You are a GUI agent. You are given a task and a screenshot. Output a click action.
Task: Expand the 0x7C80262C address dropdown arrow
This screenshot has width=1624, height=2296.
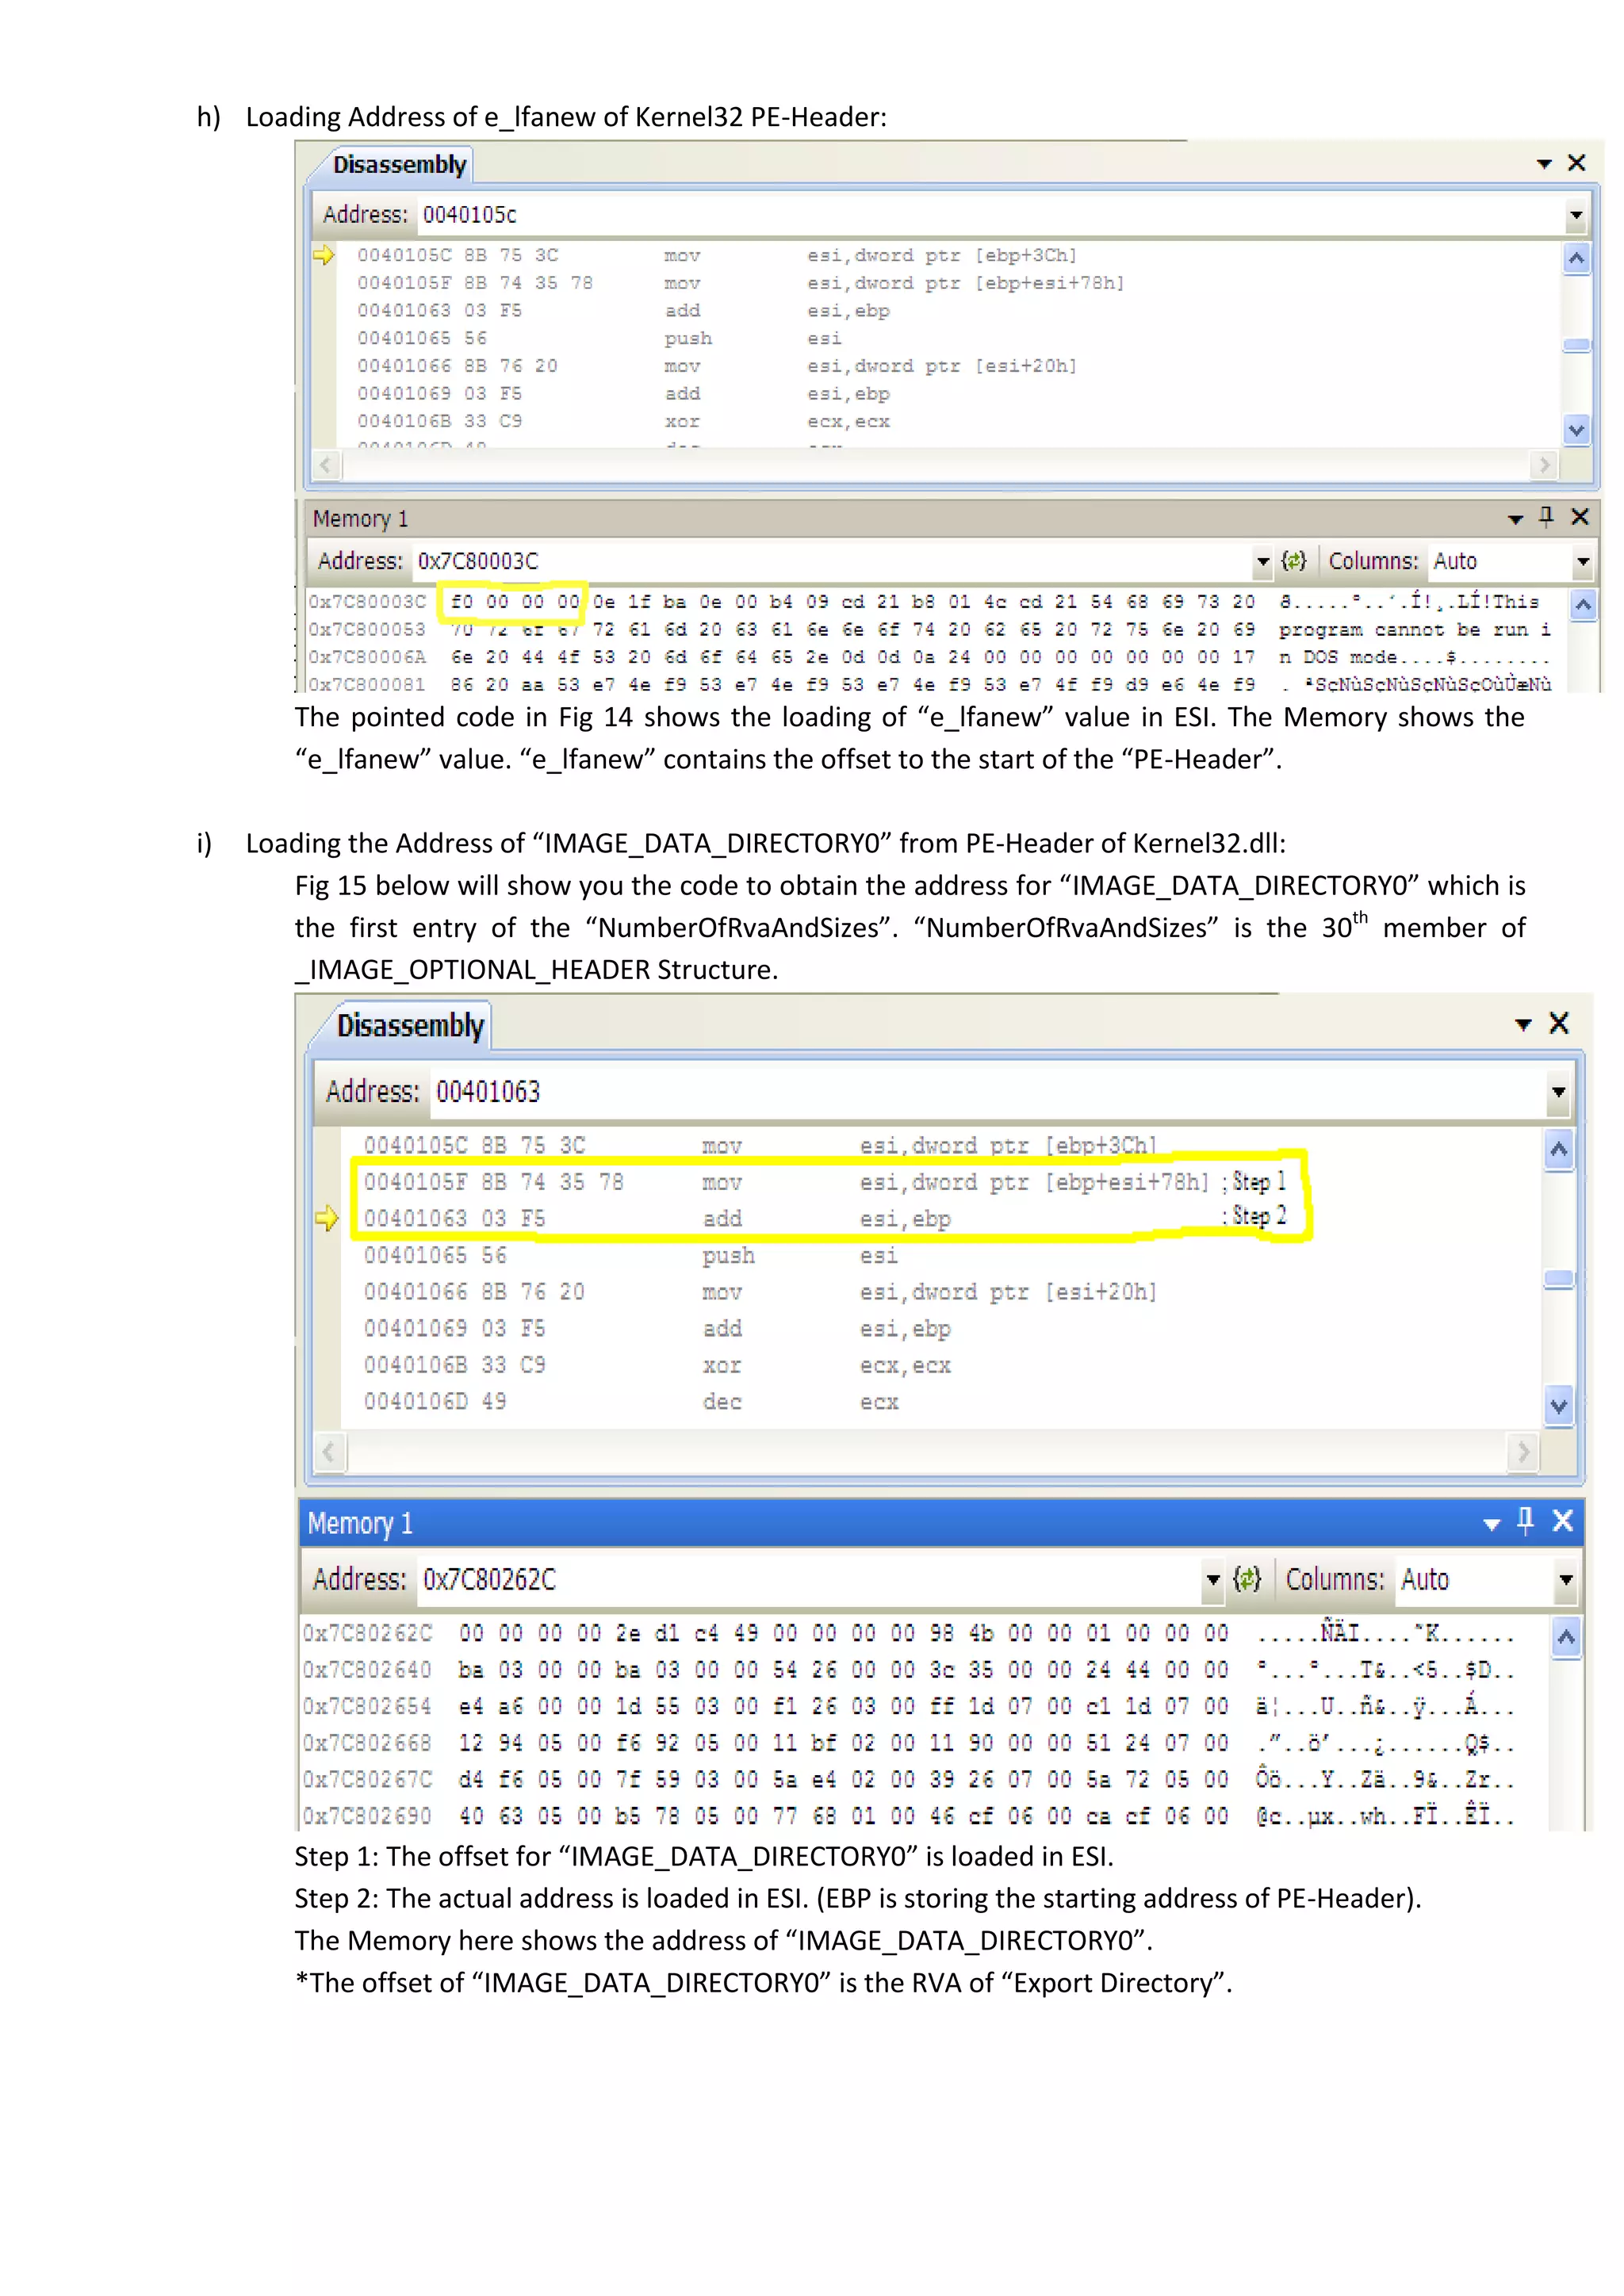pyautogui.click(x=1213, y=1579)
